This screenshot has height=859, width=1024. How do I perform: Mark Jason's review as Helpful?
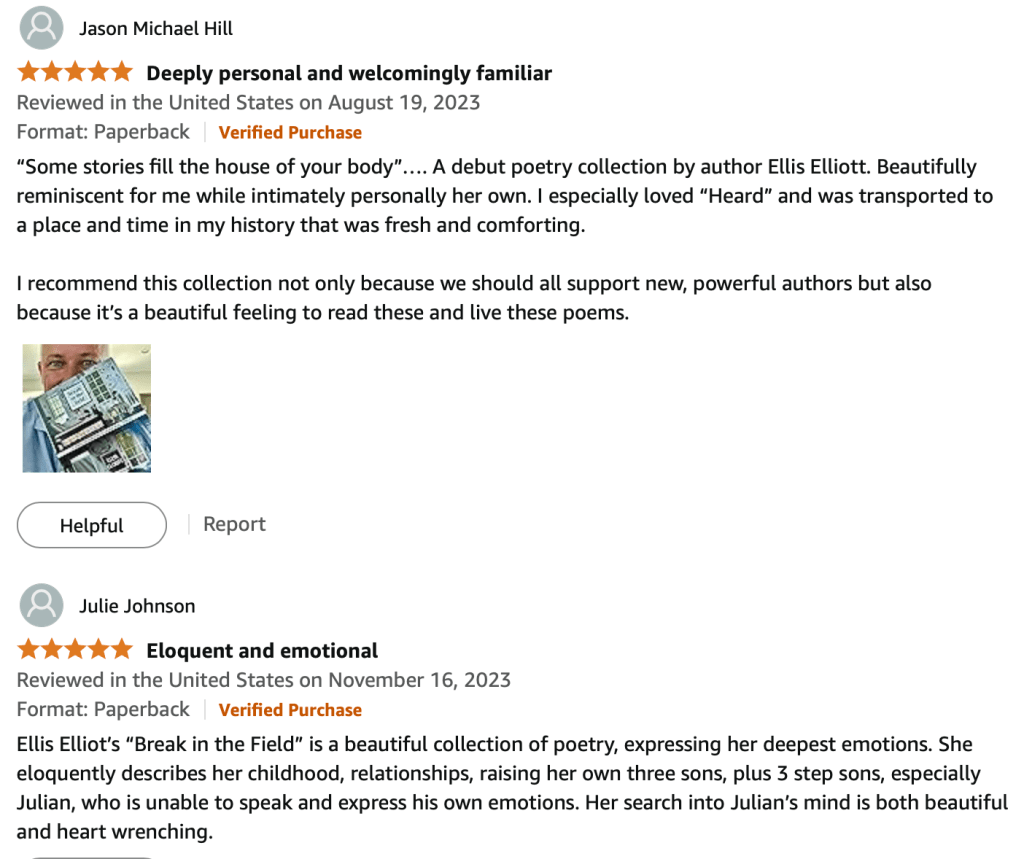pos(92,525)
